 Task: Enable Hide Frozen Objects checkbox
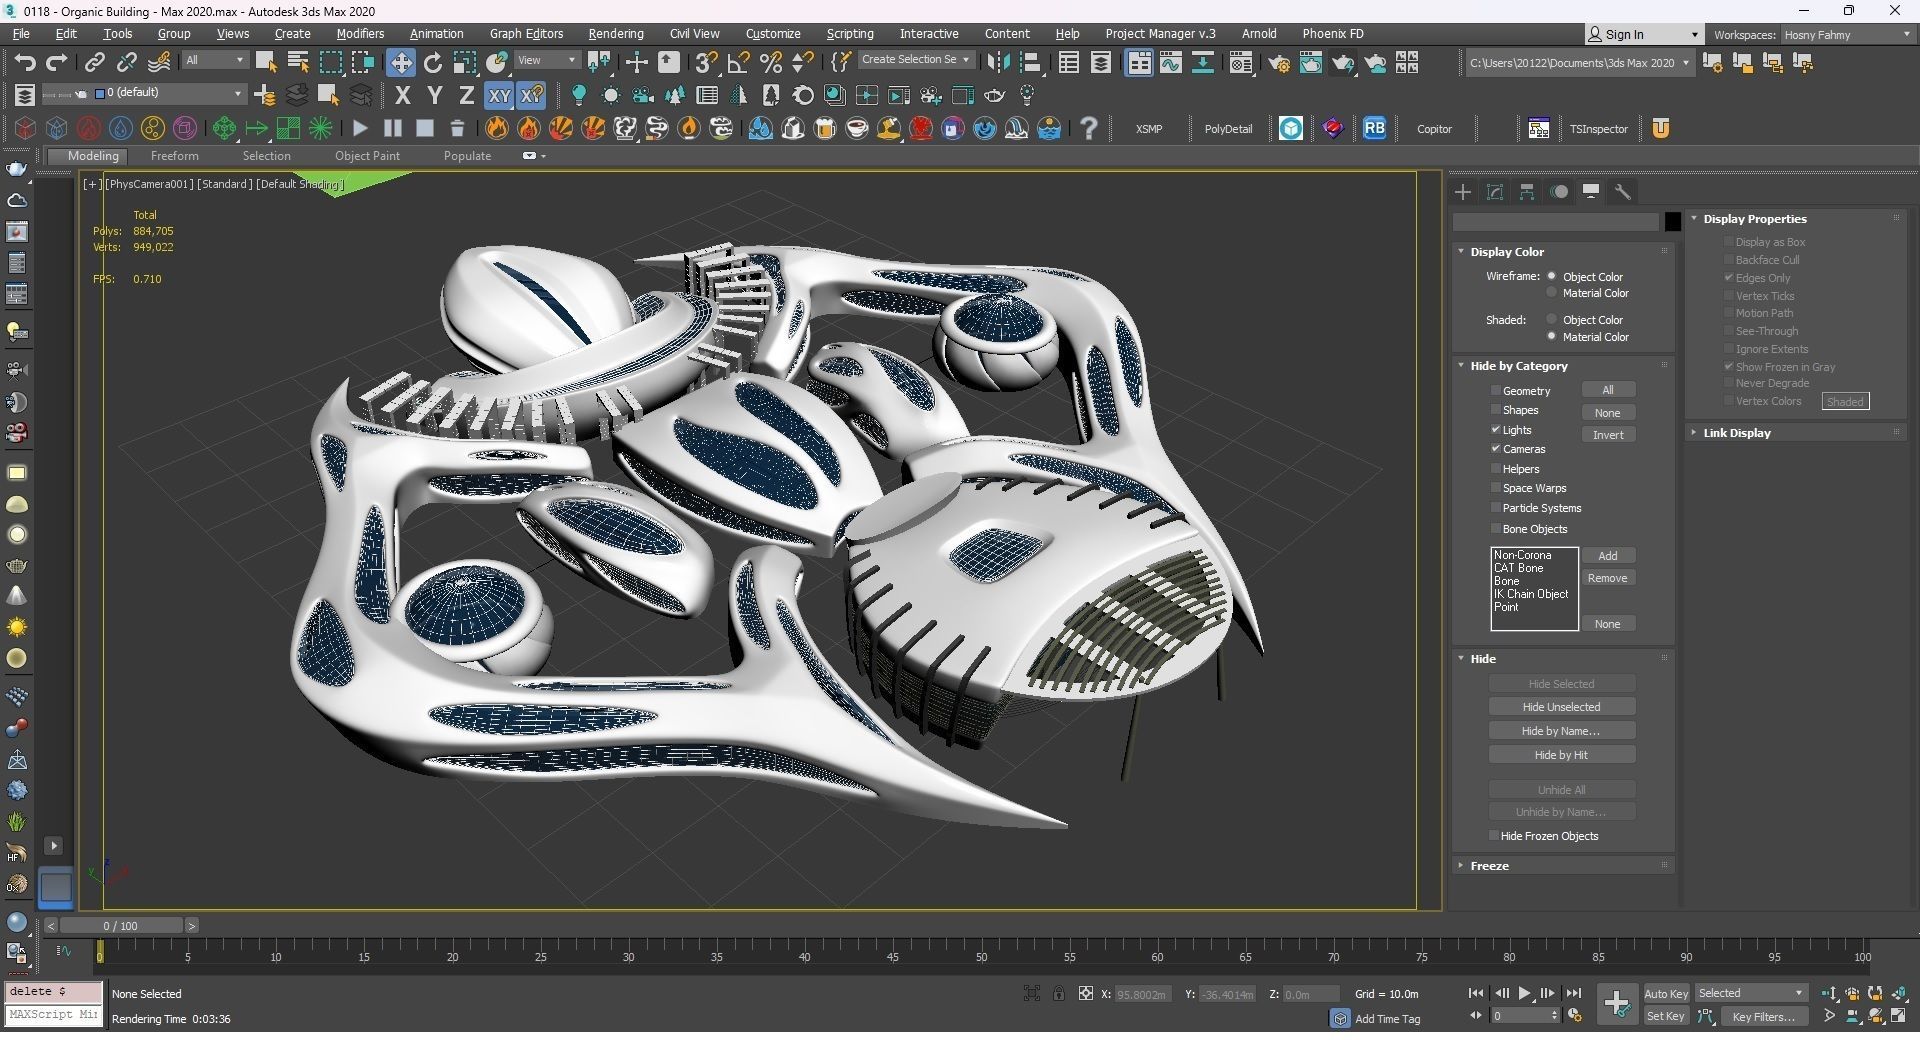coord(1494,836)
